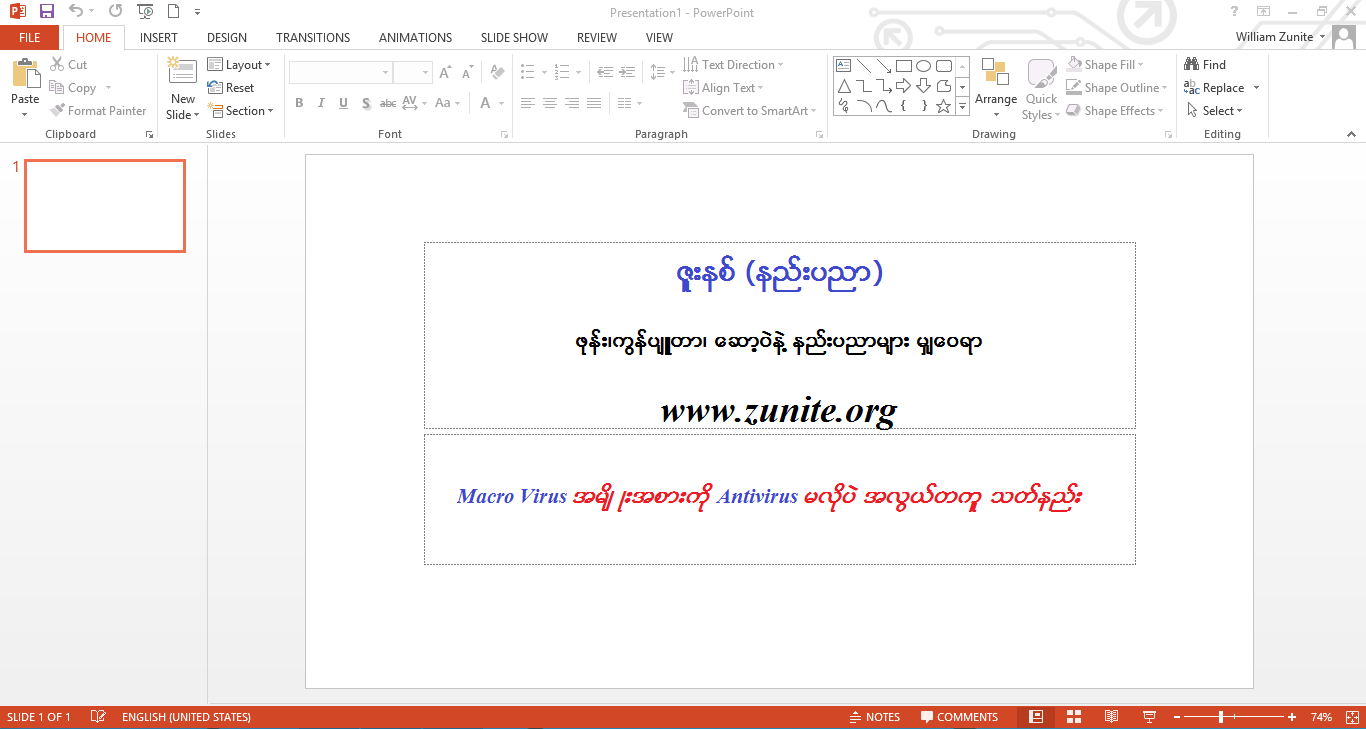This screenshot has width=1366, height=729.
Task: Toggle Italic formatting
Action: tap(321, 103)
